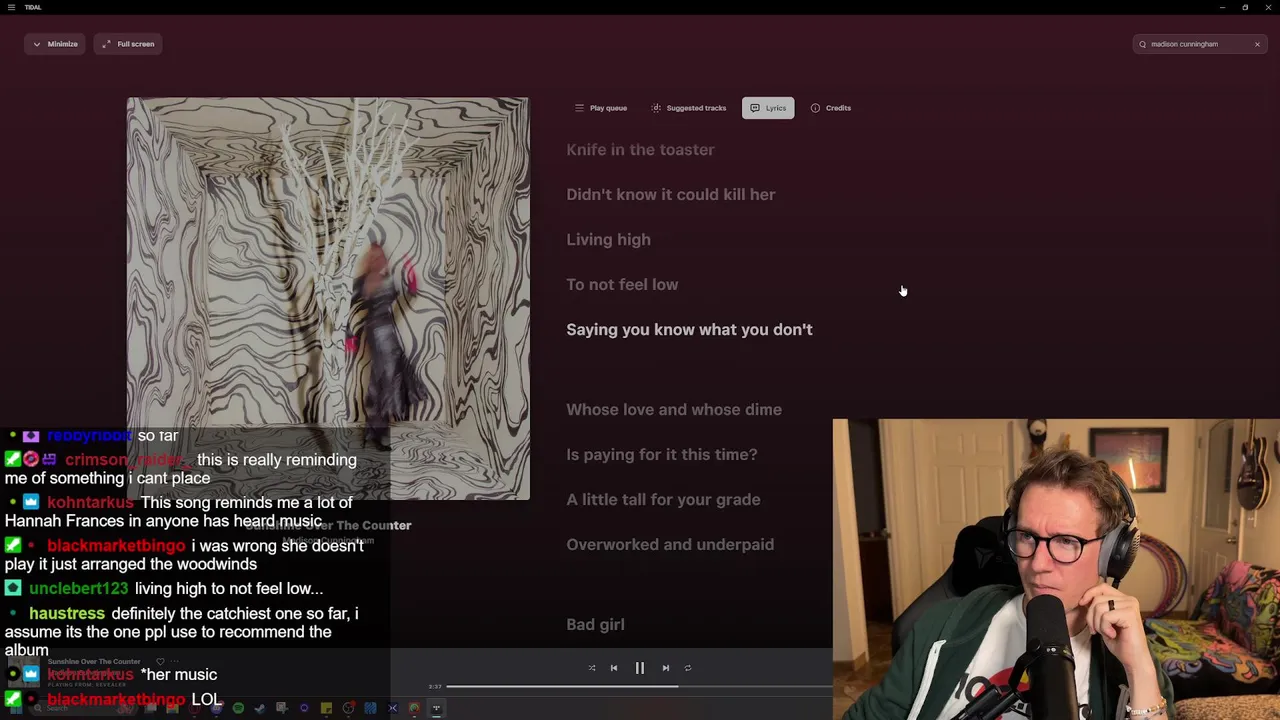
Task: Jump to lyric 'Bad girl'
Action: (595, 625)
